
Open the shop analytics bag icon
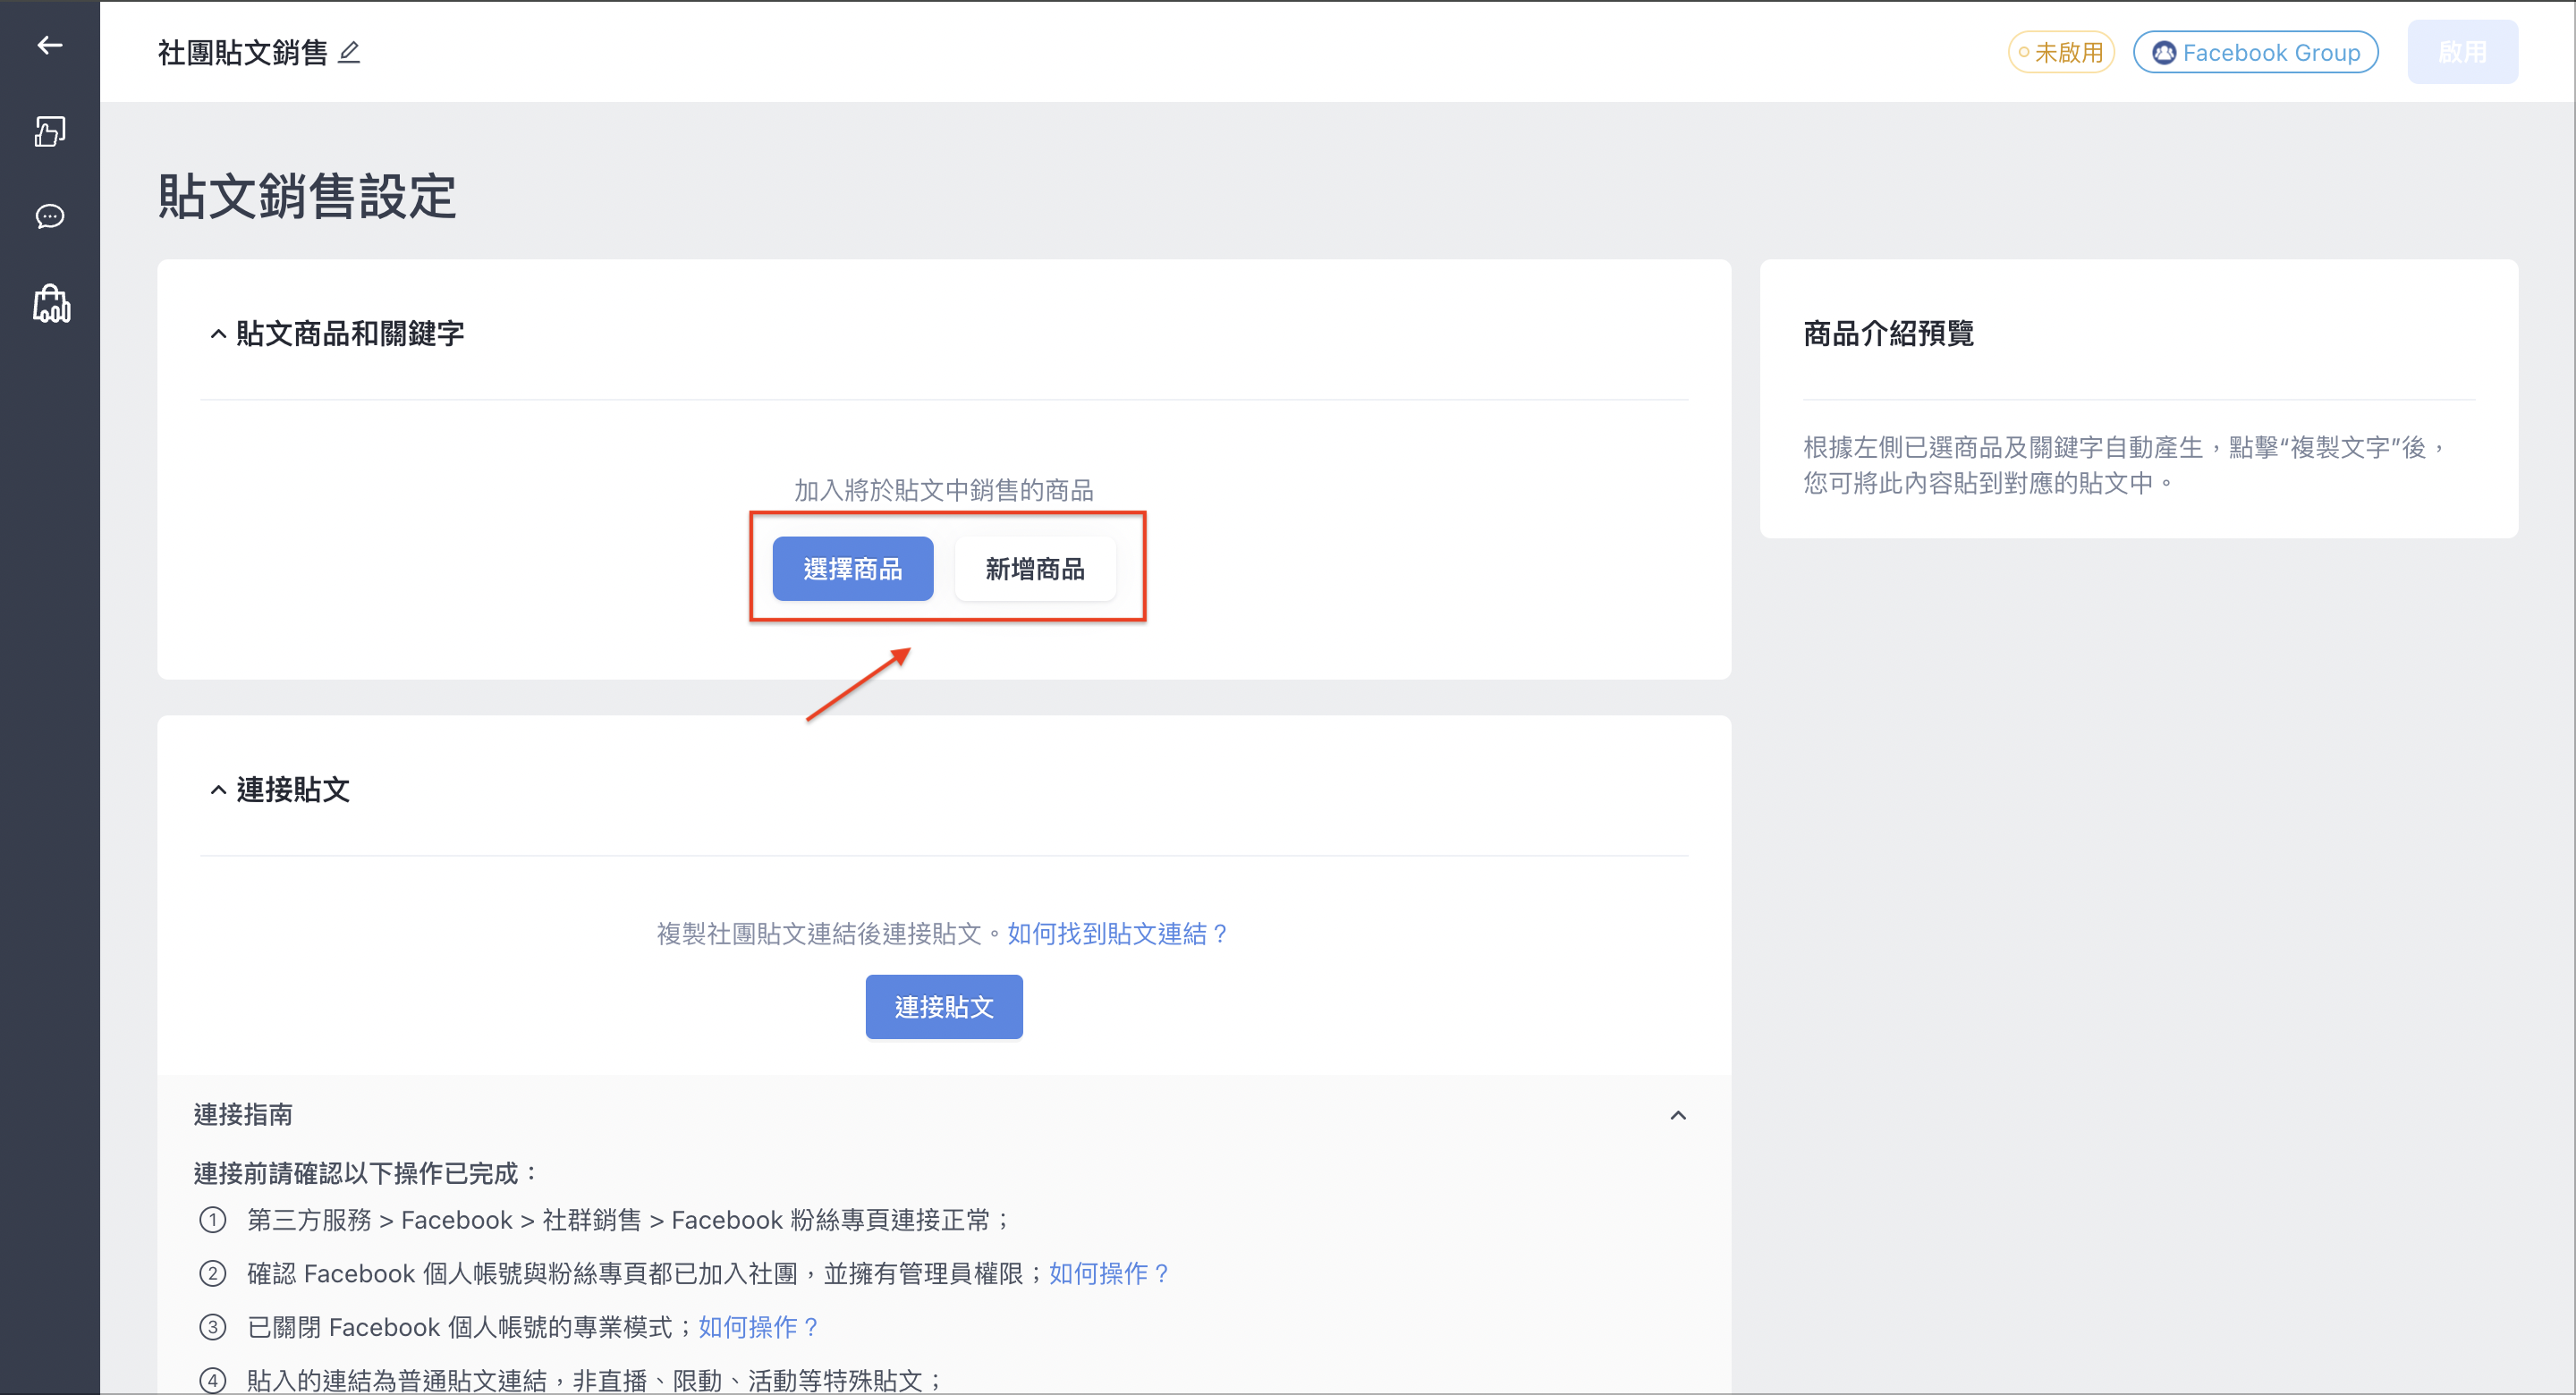[51, 304]
